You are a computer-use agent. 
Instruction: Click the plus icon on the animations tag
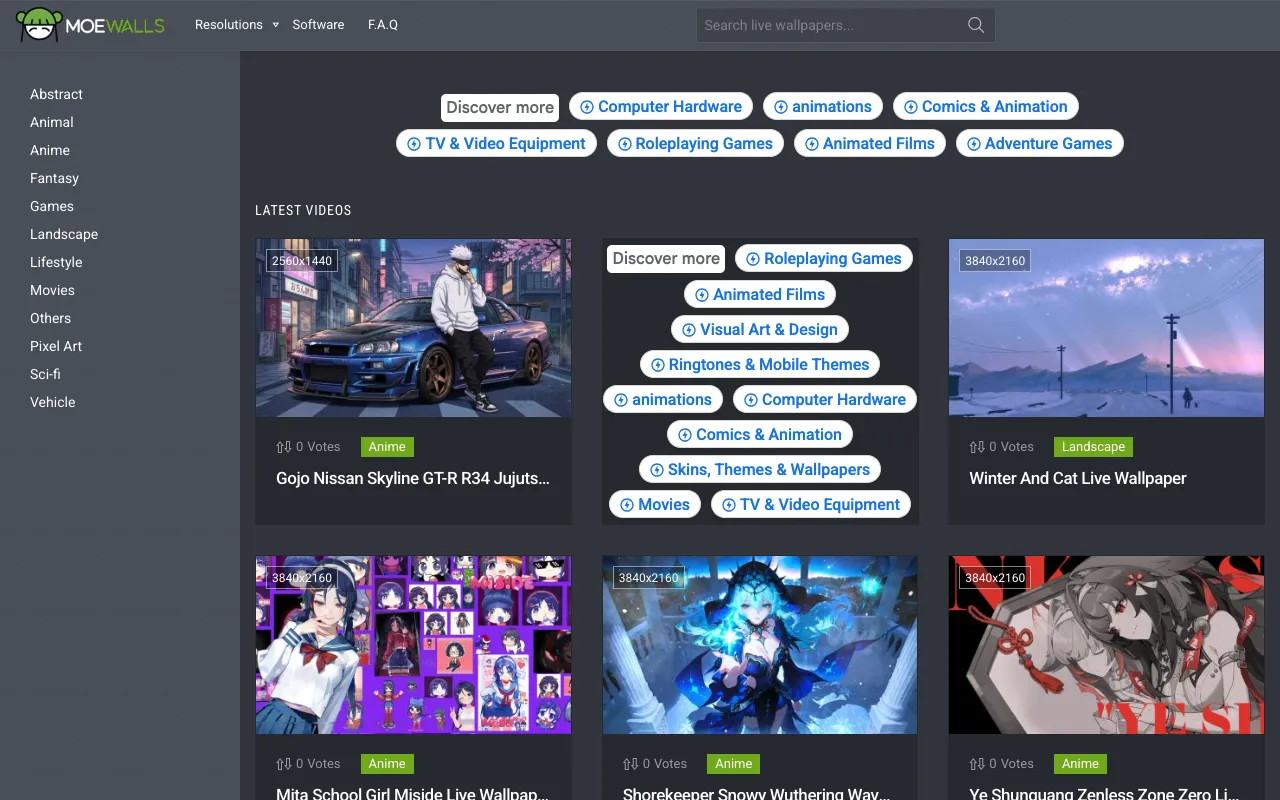point(781,106)
